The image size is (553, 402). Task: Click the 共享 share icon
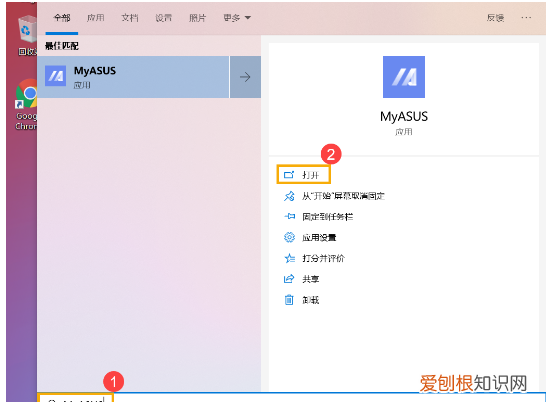coord(289,279)
